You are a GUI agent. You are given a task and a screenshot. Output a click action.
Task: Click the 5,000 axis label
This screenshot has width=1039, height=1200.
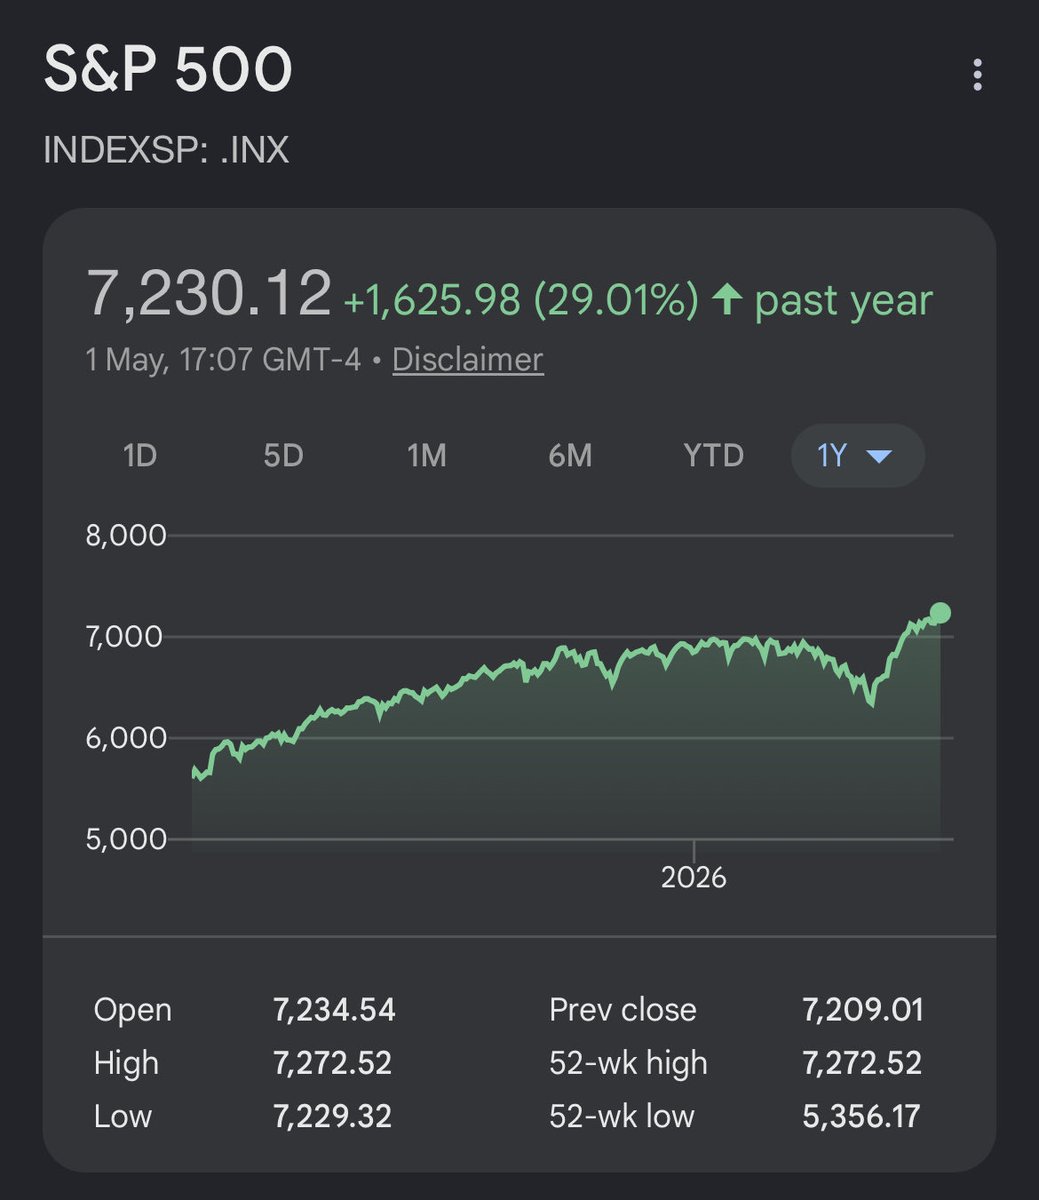click(126, 838)
